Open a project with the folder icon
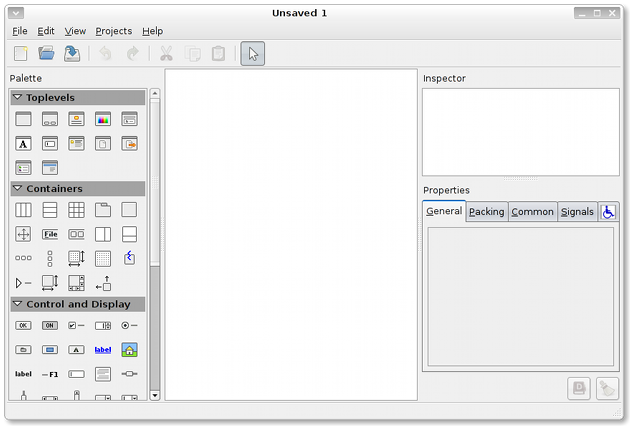630x426 pixels. (x=46, y=54)
